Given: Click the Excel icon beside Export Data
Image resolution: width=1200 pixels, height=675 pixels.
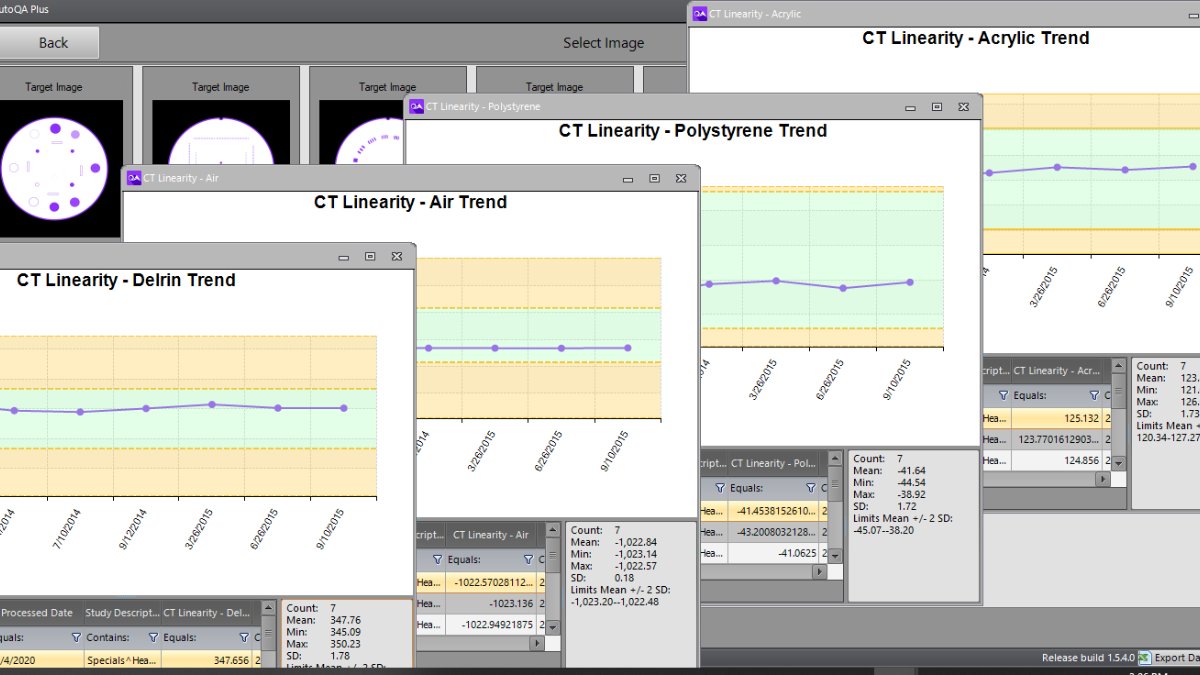Looking at the screenshot, I should pos(1145,657).
